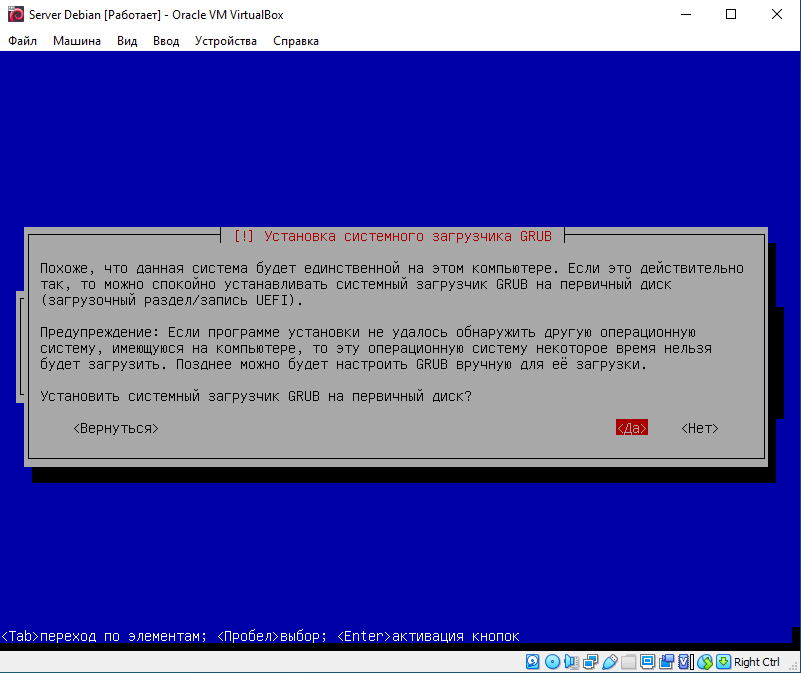
Task: Open the audio settings indicator
Action: [571, 662]
